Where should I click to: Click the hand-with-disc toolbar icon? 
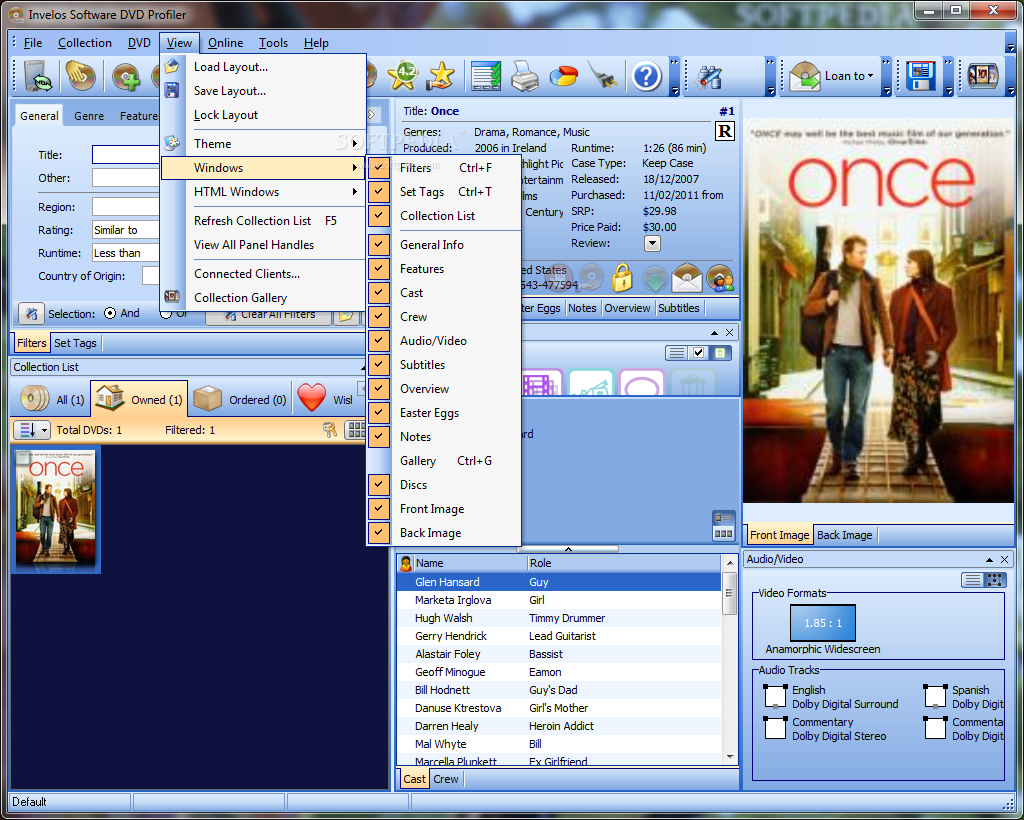point(80,77)
